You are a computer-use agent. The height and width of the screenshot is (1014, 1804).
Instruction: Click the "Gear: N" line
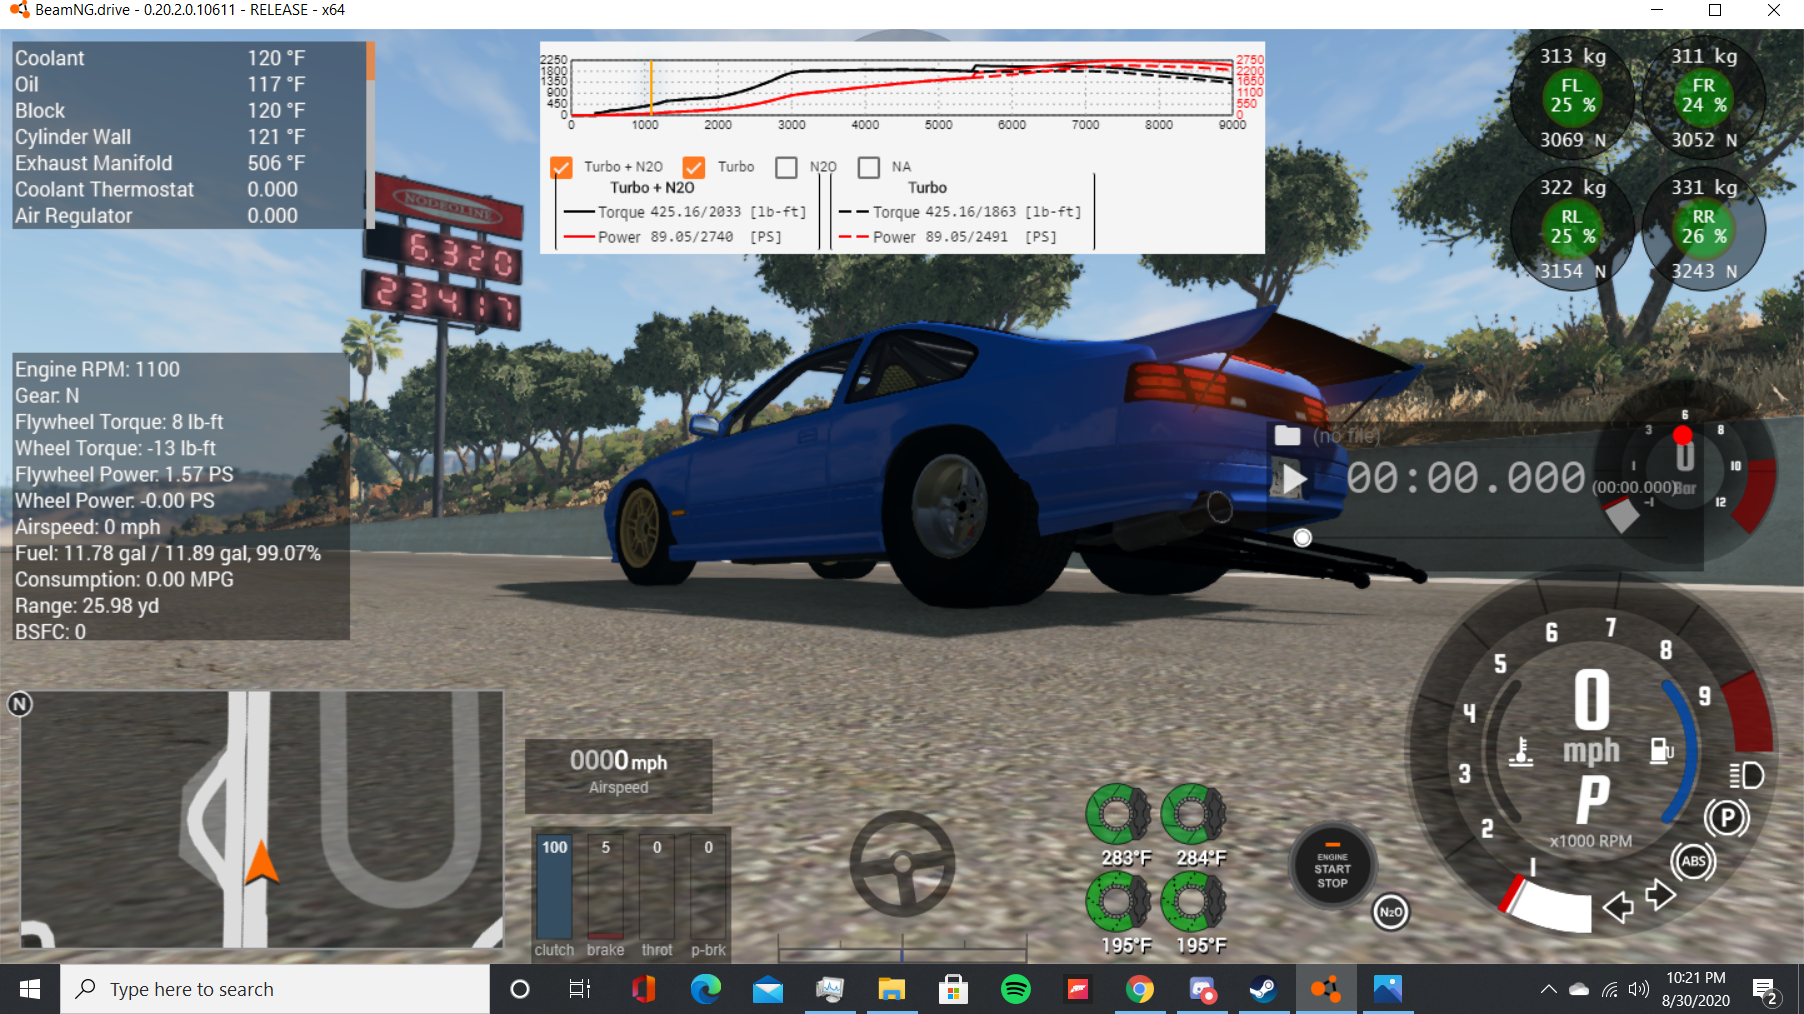47,395
